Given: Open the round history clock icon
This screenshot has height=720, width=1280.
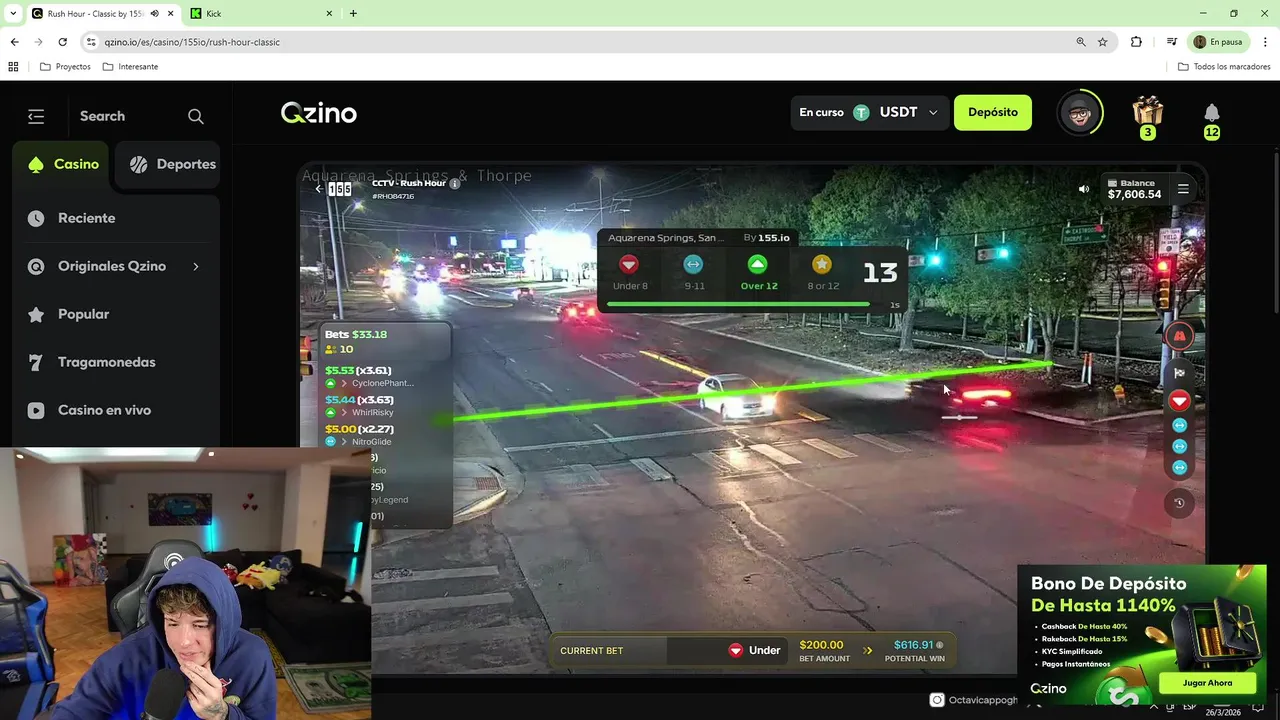Looking at the screenshot, I should coord(1180,503).
